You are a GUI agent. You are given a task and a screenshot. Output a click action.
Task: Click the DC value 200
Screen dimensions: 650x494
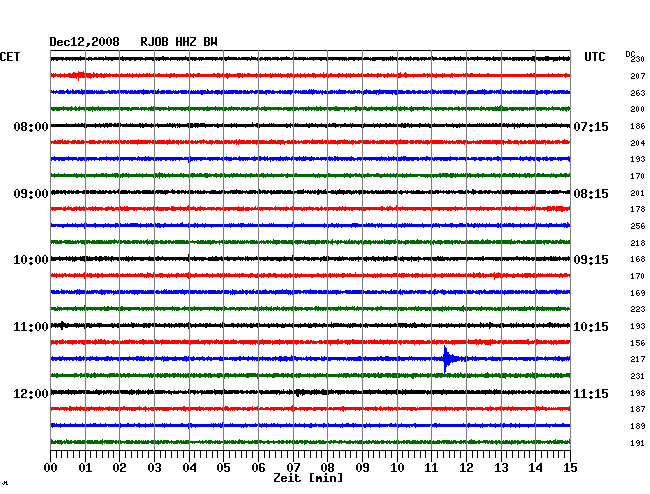point(638,109)
